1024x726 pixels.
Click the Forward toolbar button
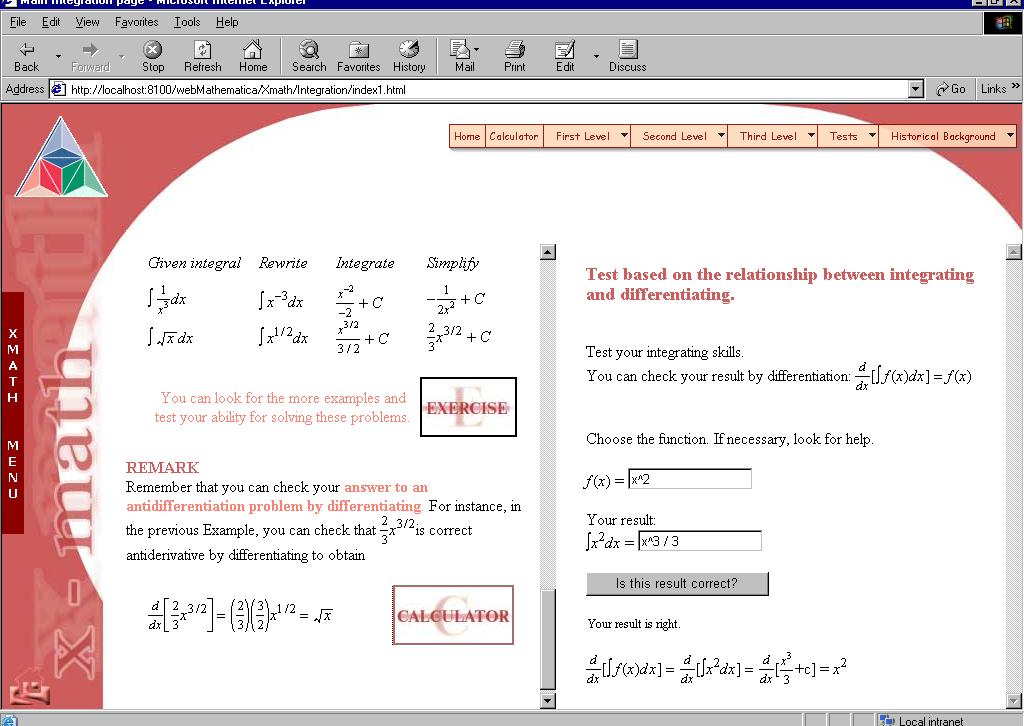(90, 56)
